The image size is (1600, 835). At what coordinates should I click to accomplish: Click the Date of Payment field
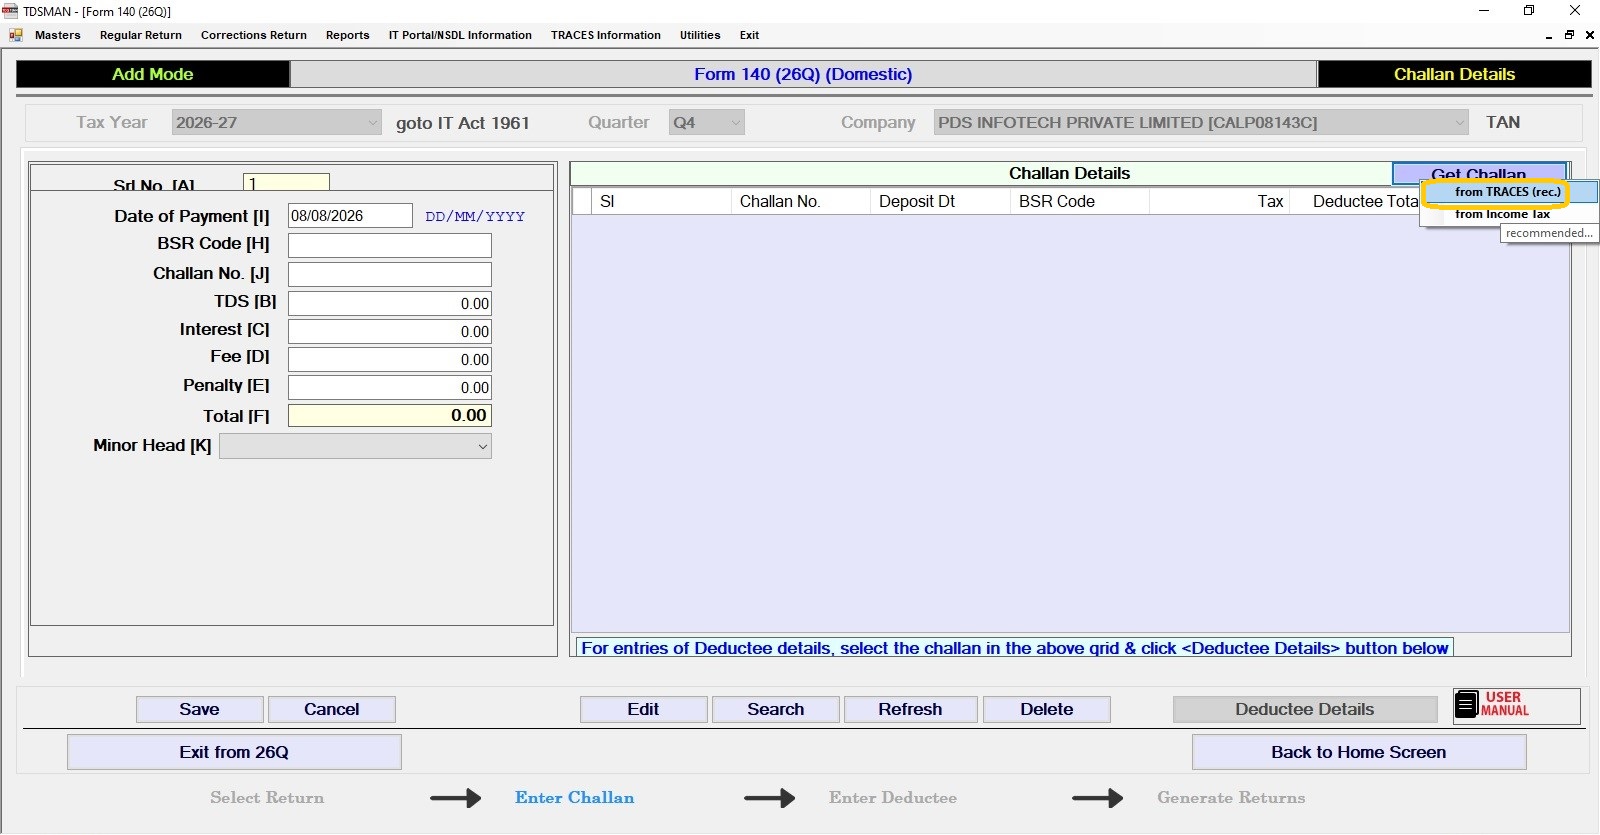[x=350, y=216]
